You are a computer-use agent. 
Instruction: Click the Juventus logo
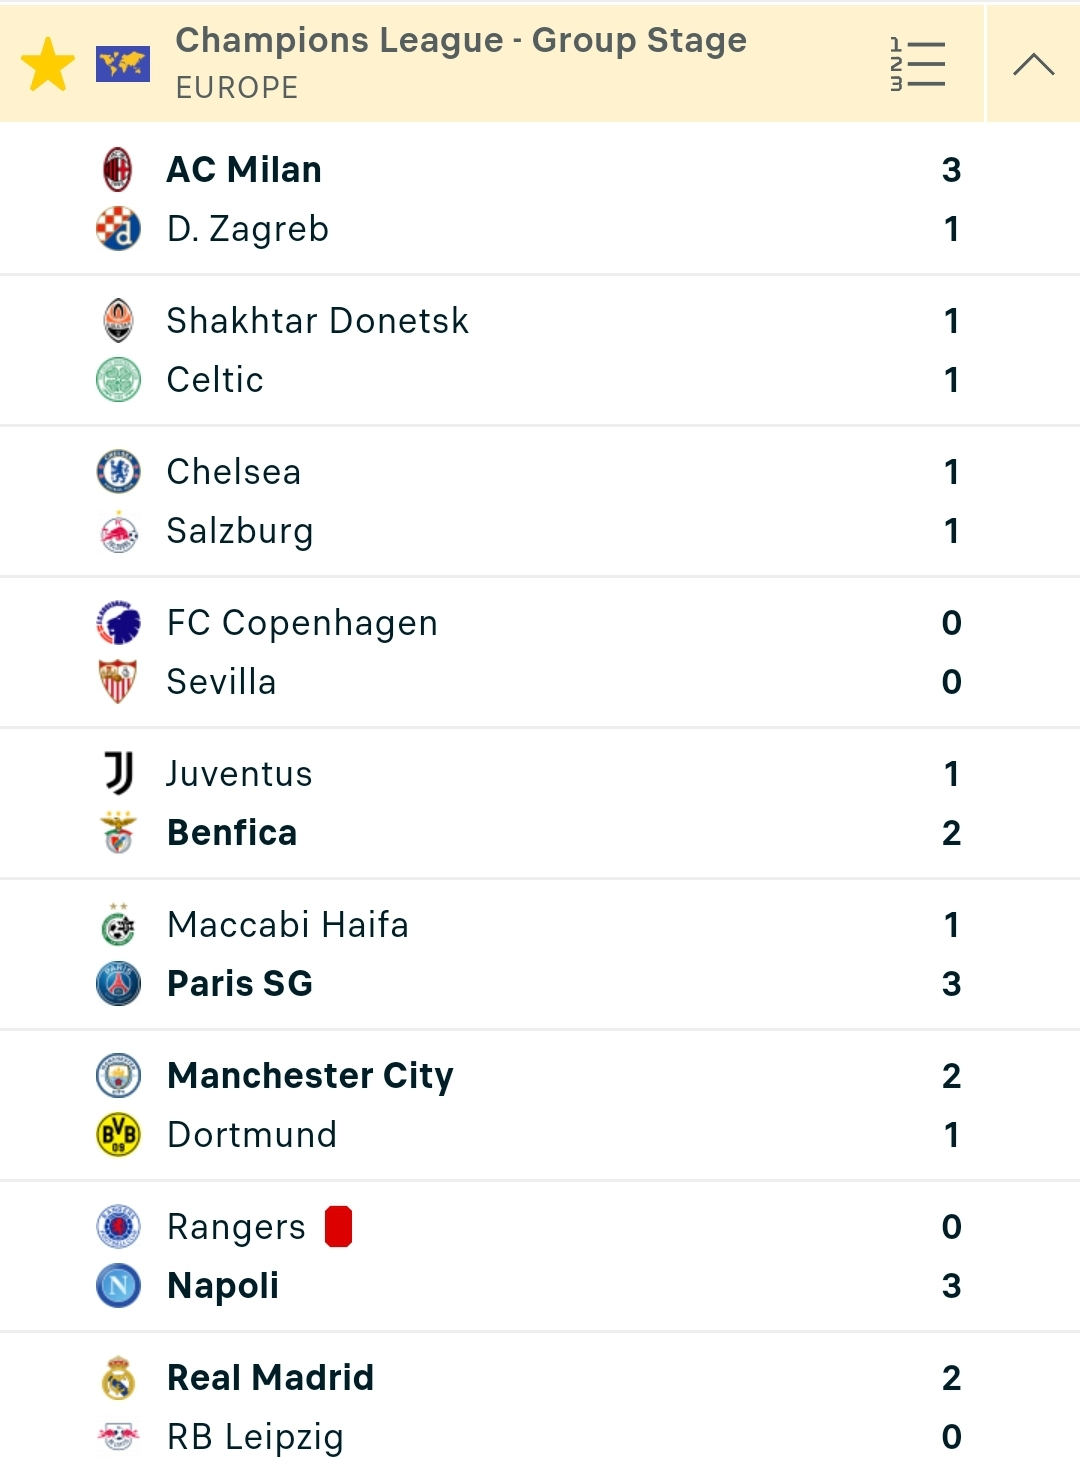tap(118, 774)
